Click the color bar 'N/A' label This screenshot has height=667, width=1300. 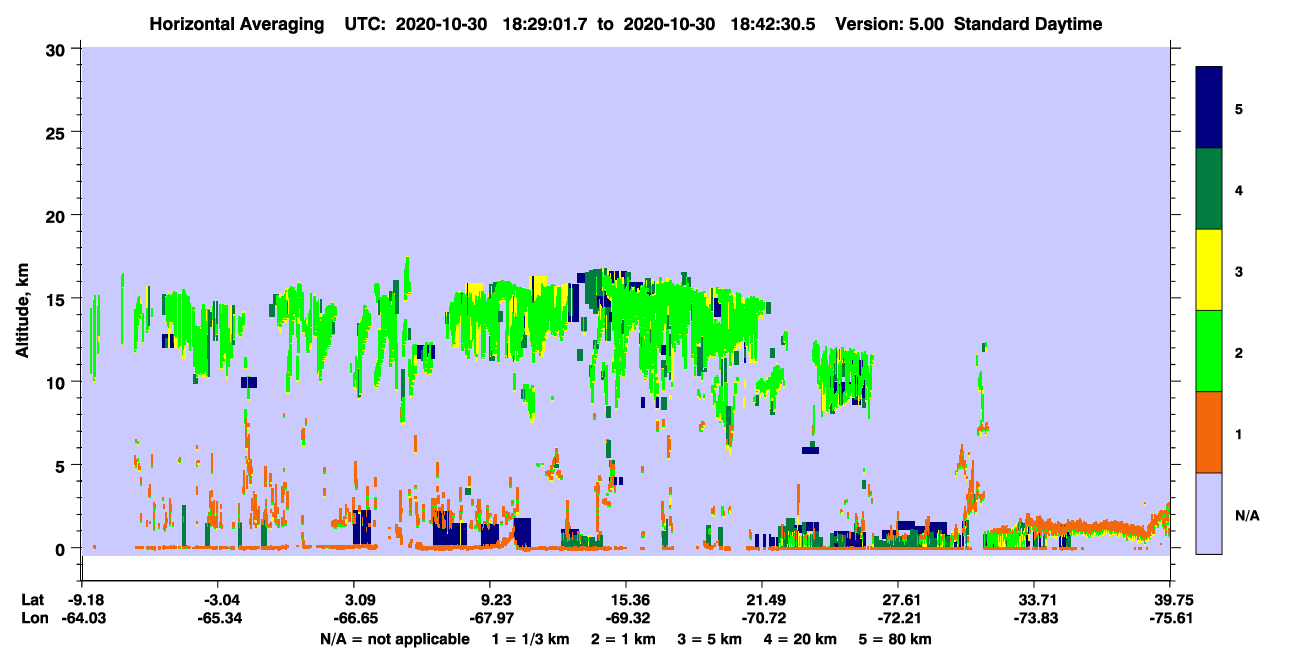[1246, 515]
